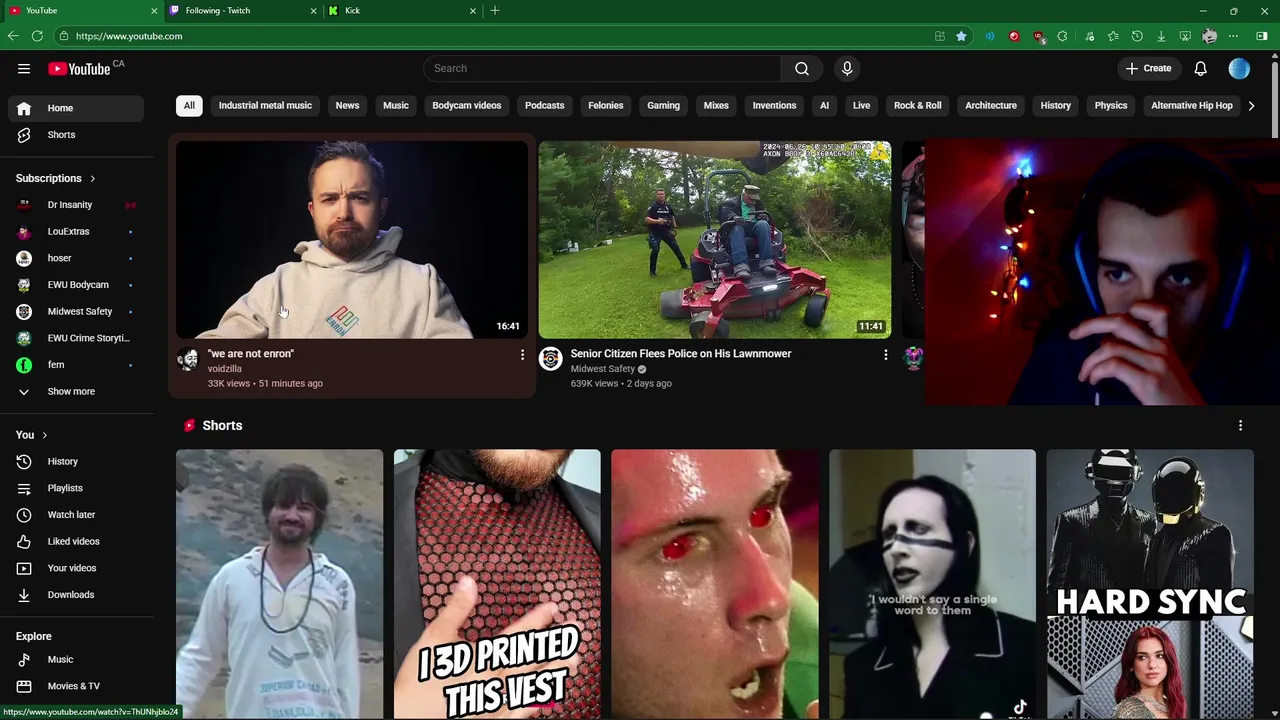Expand the You section arrow
The height and width of the screenshot is (720, 1280).
[x=45, y=435]
